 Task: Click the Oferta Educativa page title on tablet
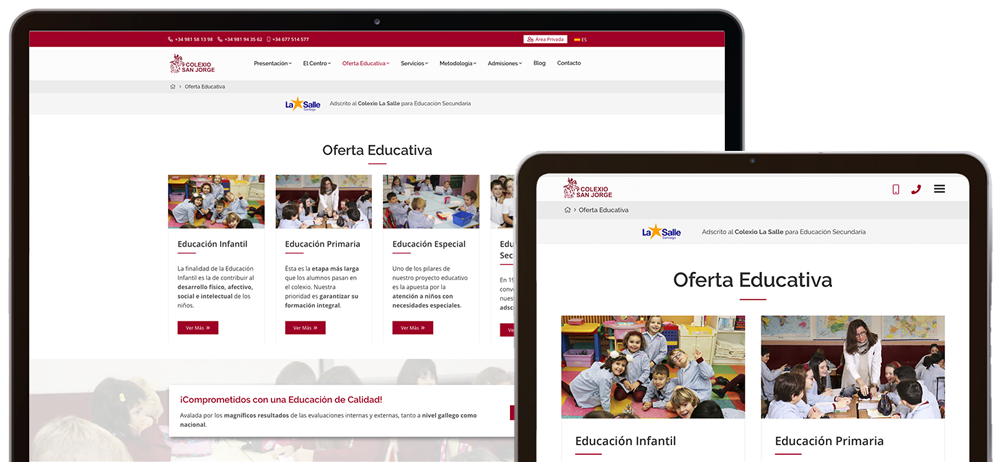pos(753,280)
